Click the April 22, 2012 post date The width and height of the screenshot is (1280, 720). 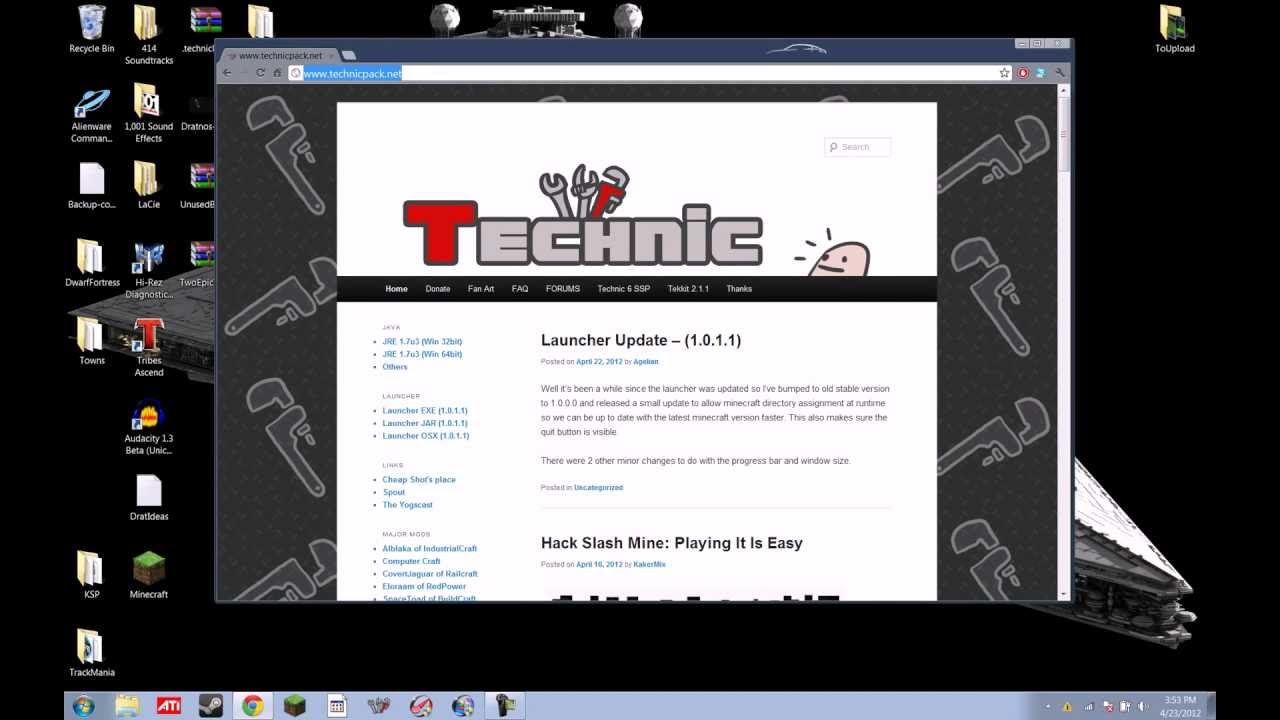(x=599, y=362)
